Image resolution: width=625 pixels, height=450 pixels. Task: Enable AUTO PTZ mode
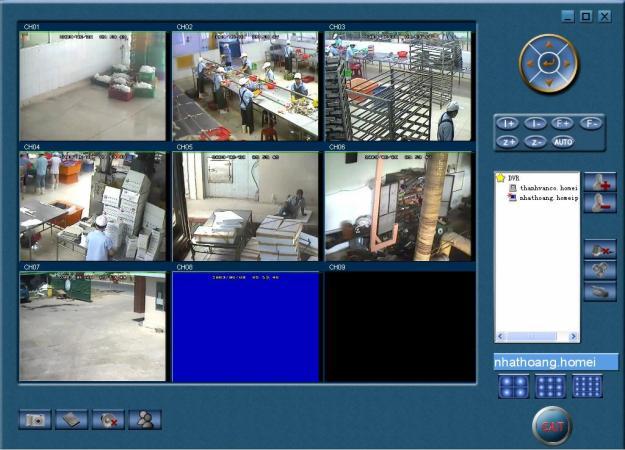click(x=563, y=142)
